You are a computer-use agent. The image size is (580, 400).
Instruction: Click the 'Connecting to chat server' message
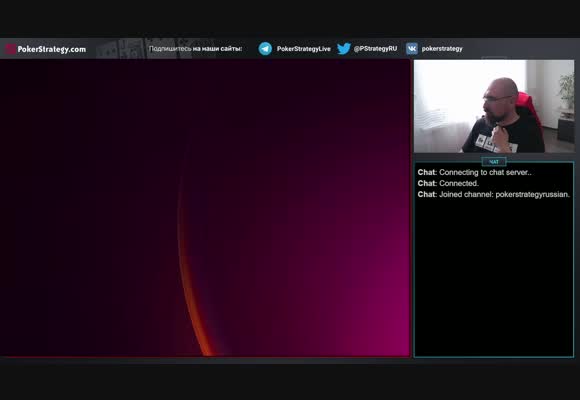(475, 172)
